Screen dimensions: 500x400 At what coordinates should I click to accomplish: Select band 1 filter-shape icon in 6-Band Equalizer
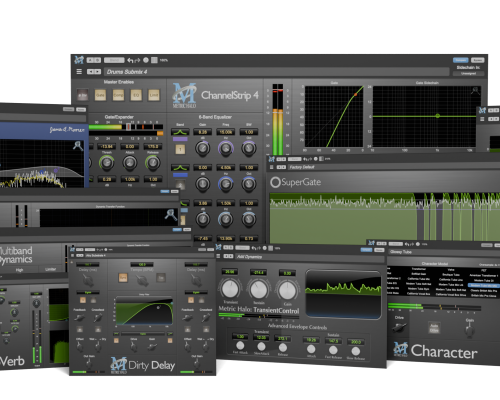pyautogui.click(x=180, y=132)
